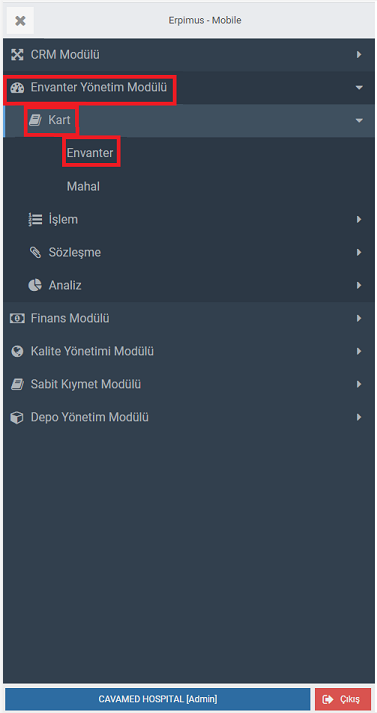Click the Sözleşme paperclip icon

point(35,253)
